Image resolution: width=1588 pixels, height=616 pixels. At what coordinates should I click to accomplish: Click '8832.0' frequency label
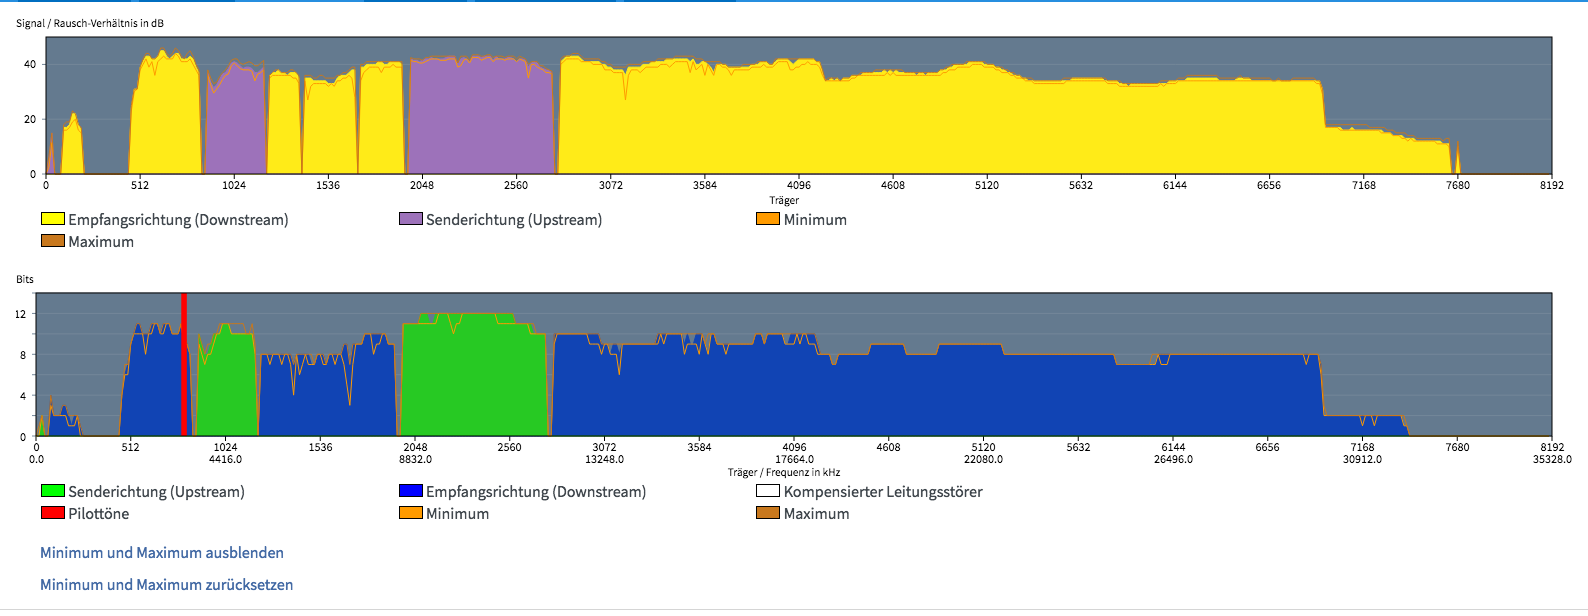(x=415, y=460)
